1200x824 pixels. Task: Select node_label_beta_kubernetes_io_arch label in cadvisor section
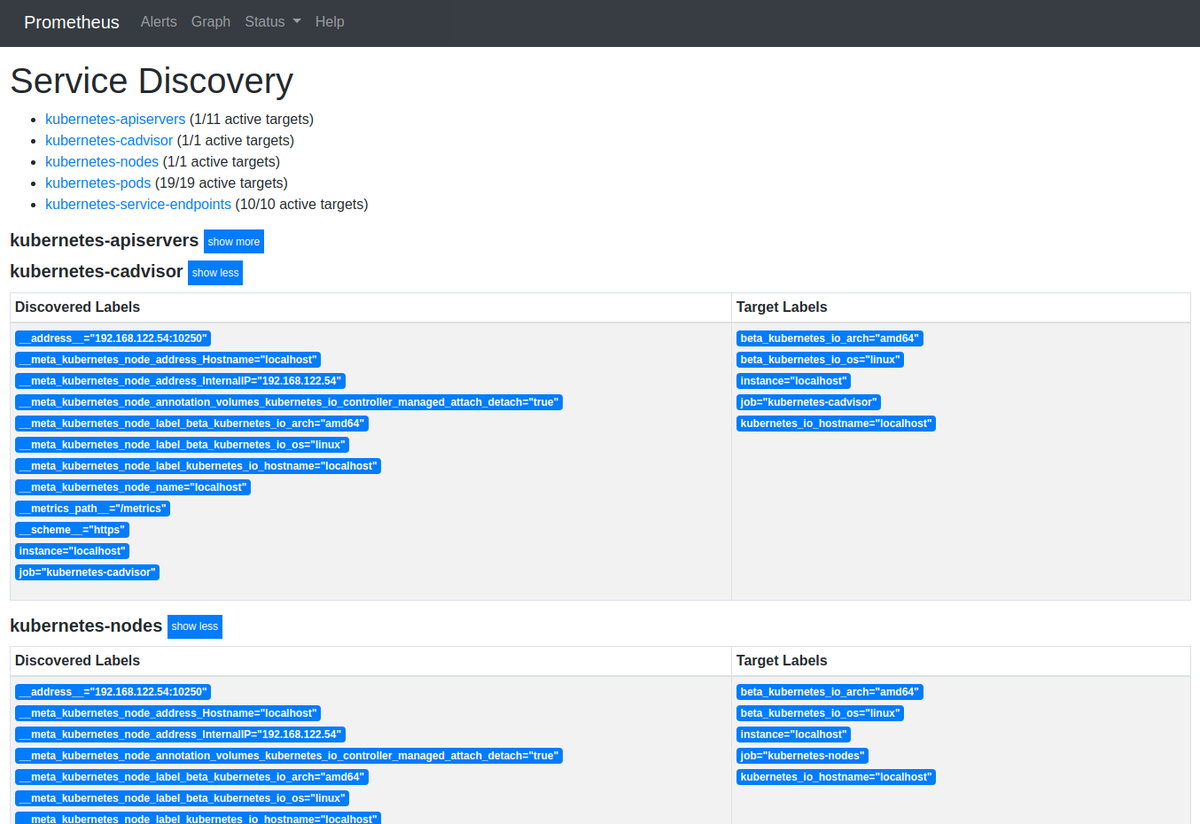pyautogui.click(x=192, y=424)
